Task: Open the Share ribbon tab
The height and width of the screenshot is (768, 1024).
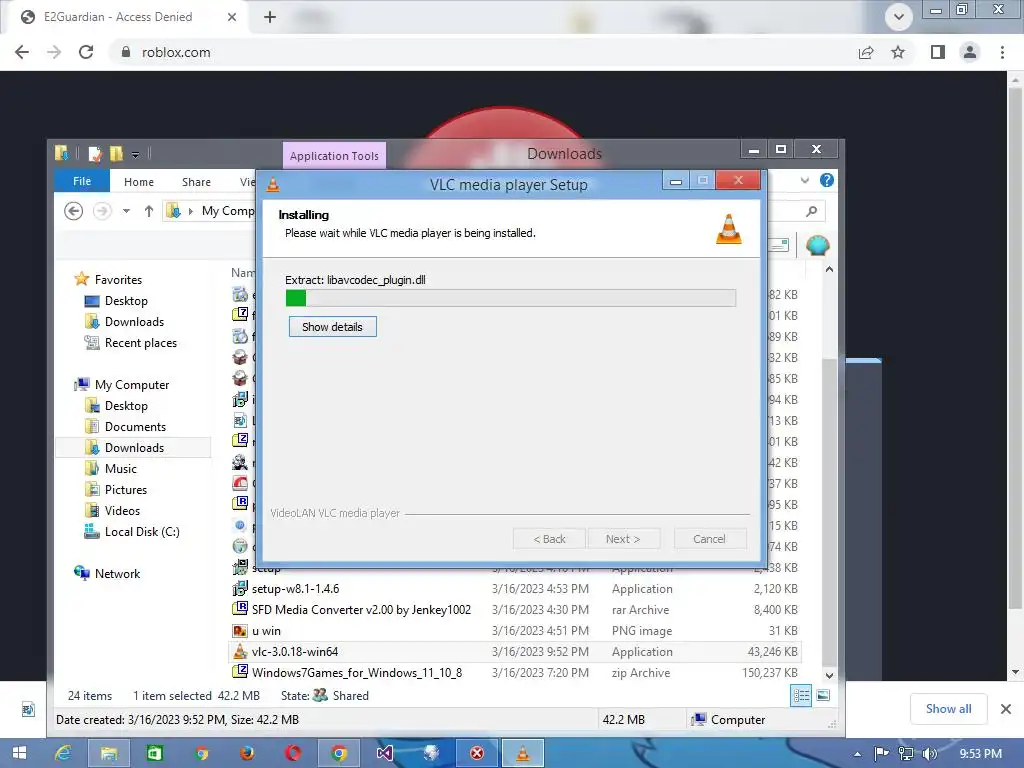Action: pyautogui.click(x=196, y=182)
